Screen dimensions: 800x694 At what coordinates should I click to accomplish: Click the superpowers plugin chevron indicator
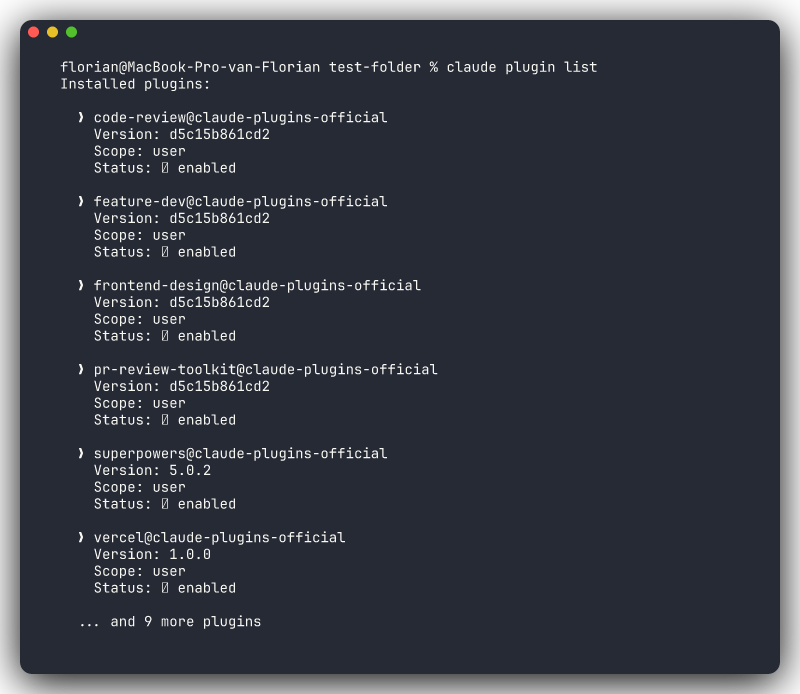pyautogui.click(x=83, y=453)
